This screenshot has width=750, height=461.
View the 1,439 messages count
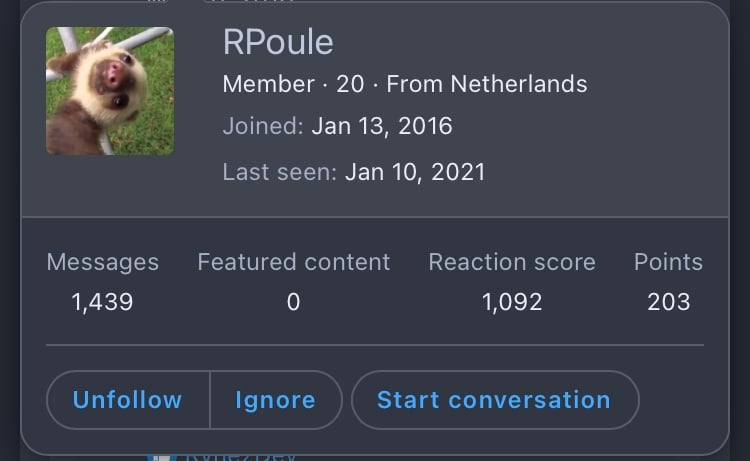pyautogui.click(x=102, y=302)
